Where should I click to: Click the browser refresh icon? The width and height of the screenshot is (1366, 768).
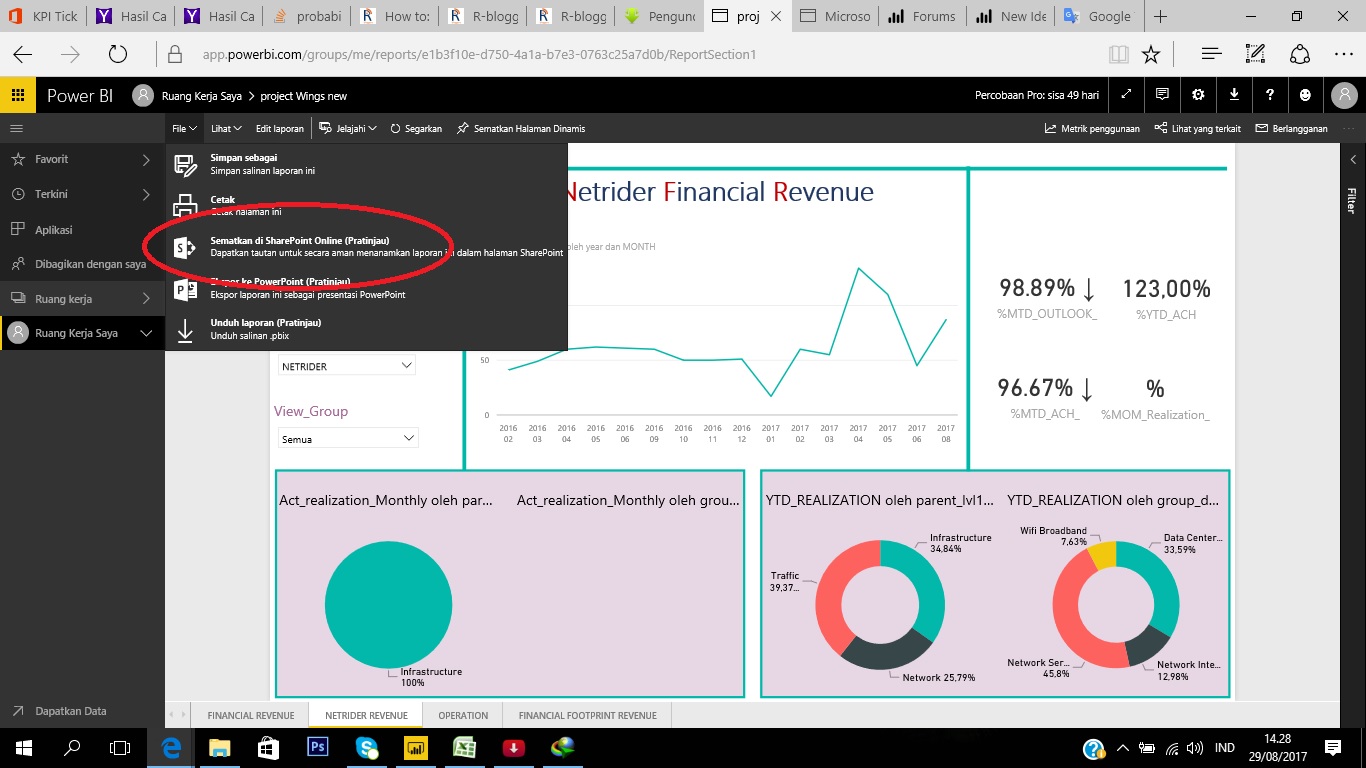point(118,54)
